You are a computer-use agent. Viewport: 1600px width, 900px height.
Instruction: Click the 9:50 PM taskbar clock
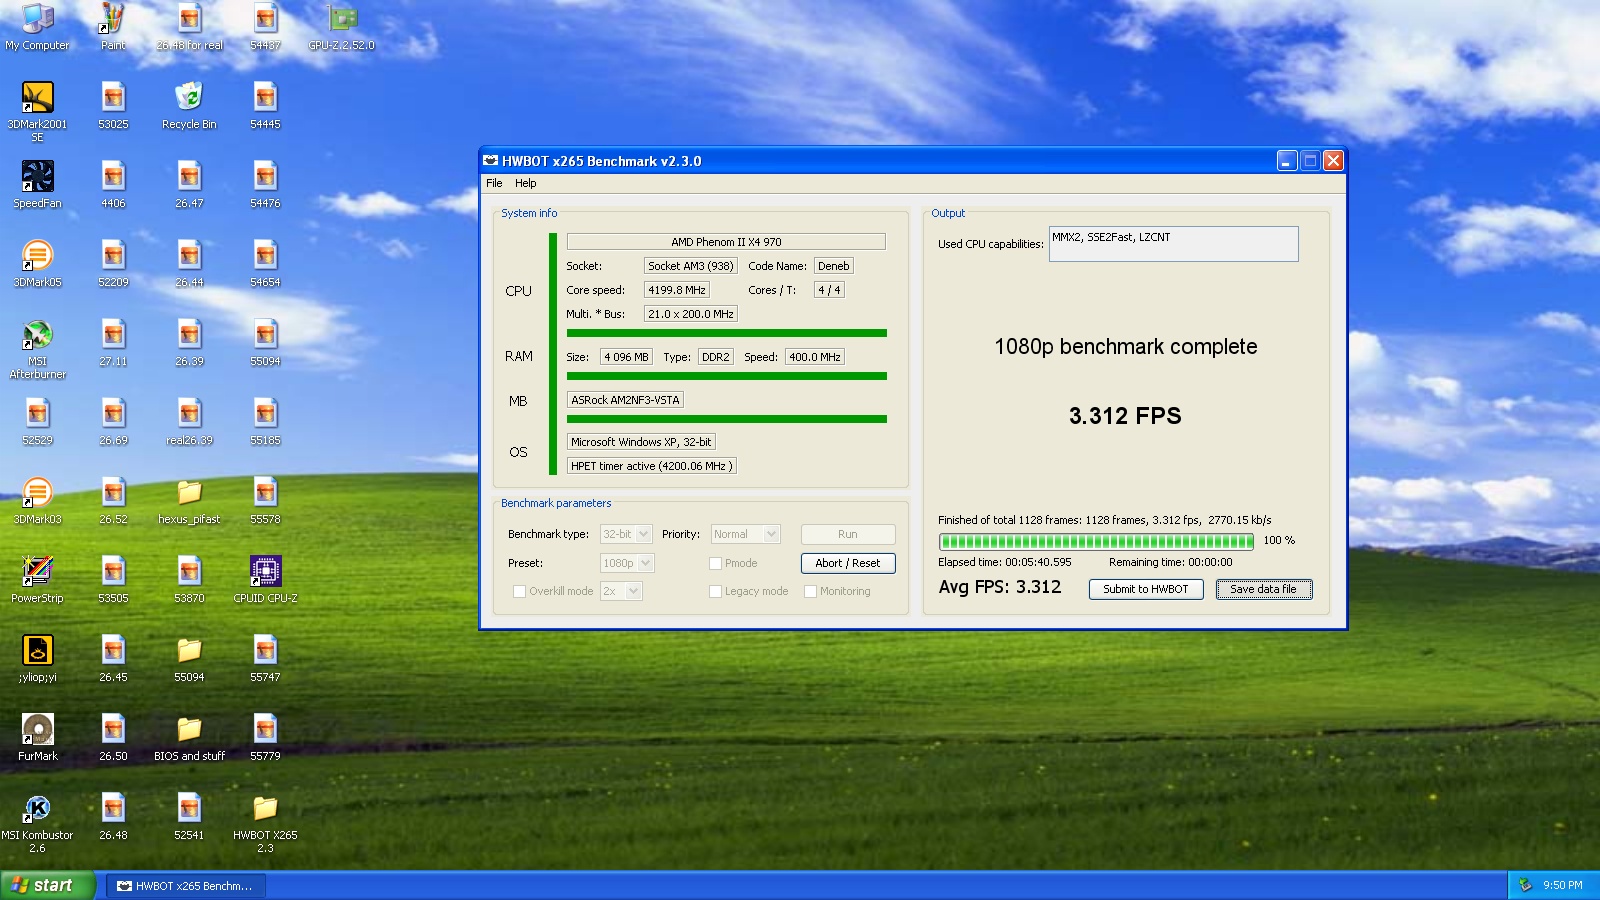(x=1562, y=885)
